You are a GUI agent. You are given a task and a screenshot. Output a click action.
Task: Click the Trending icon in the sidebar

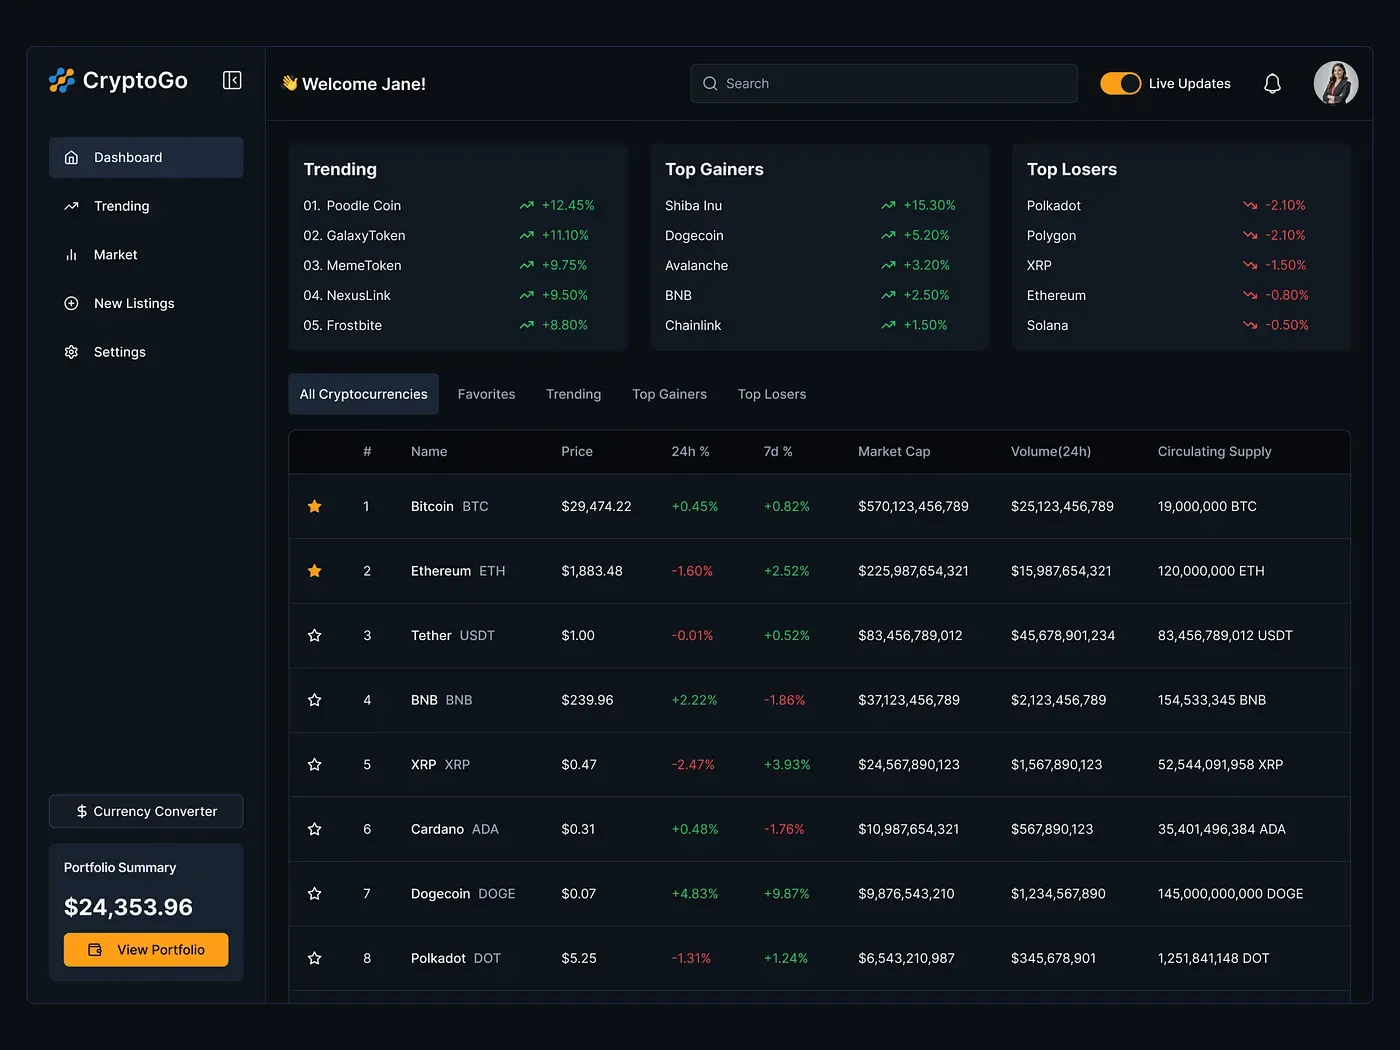(71, 206)
